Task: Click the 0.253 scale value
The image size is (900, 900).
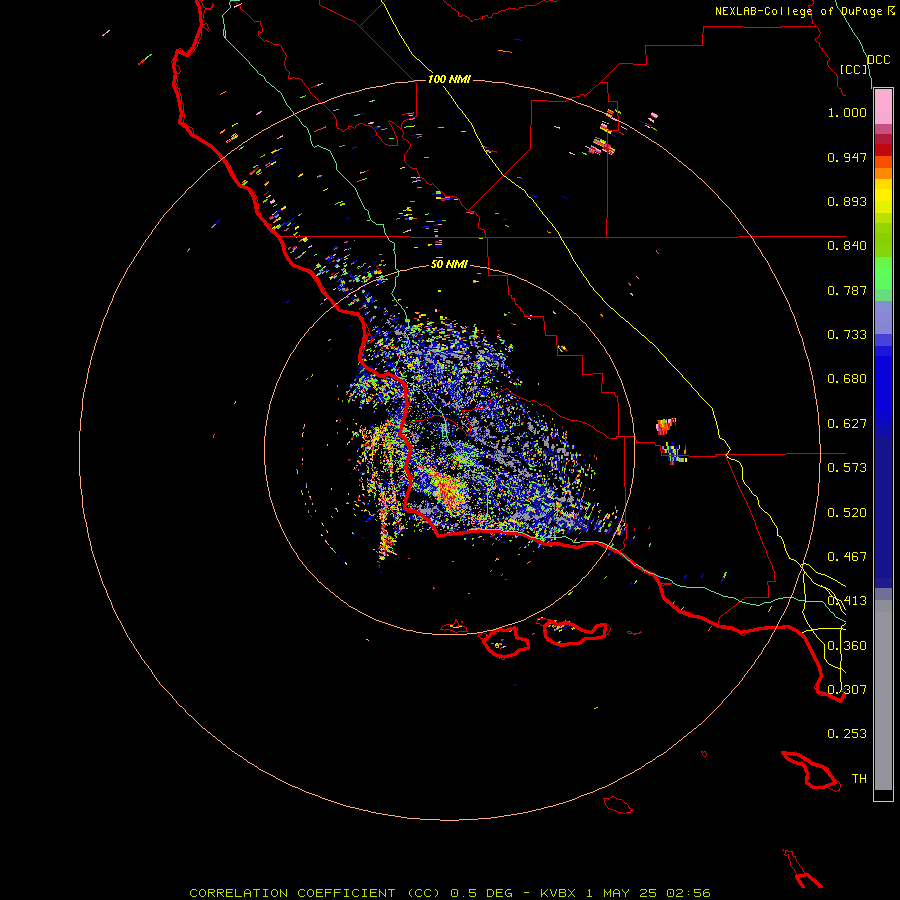Action: (x=847, y=734)
